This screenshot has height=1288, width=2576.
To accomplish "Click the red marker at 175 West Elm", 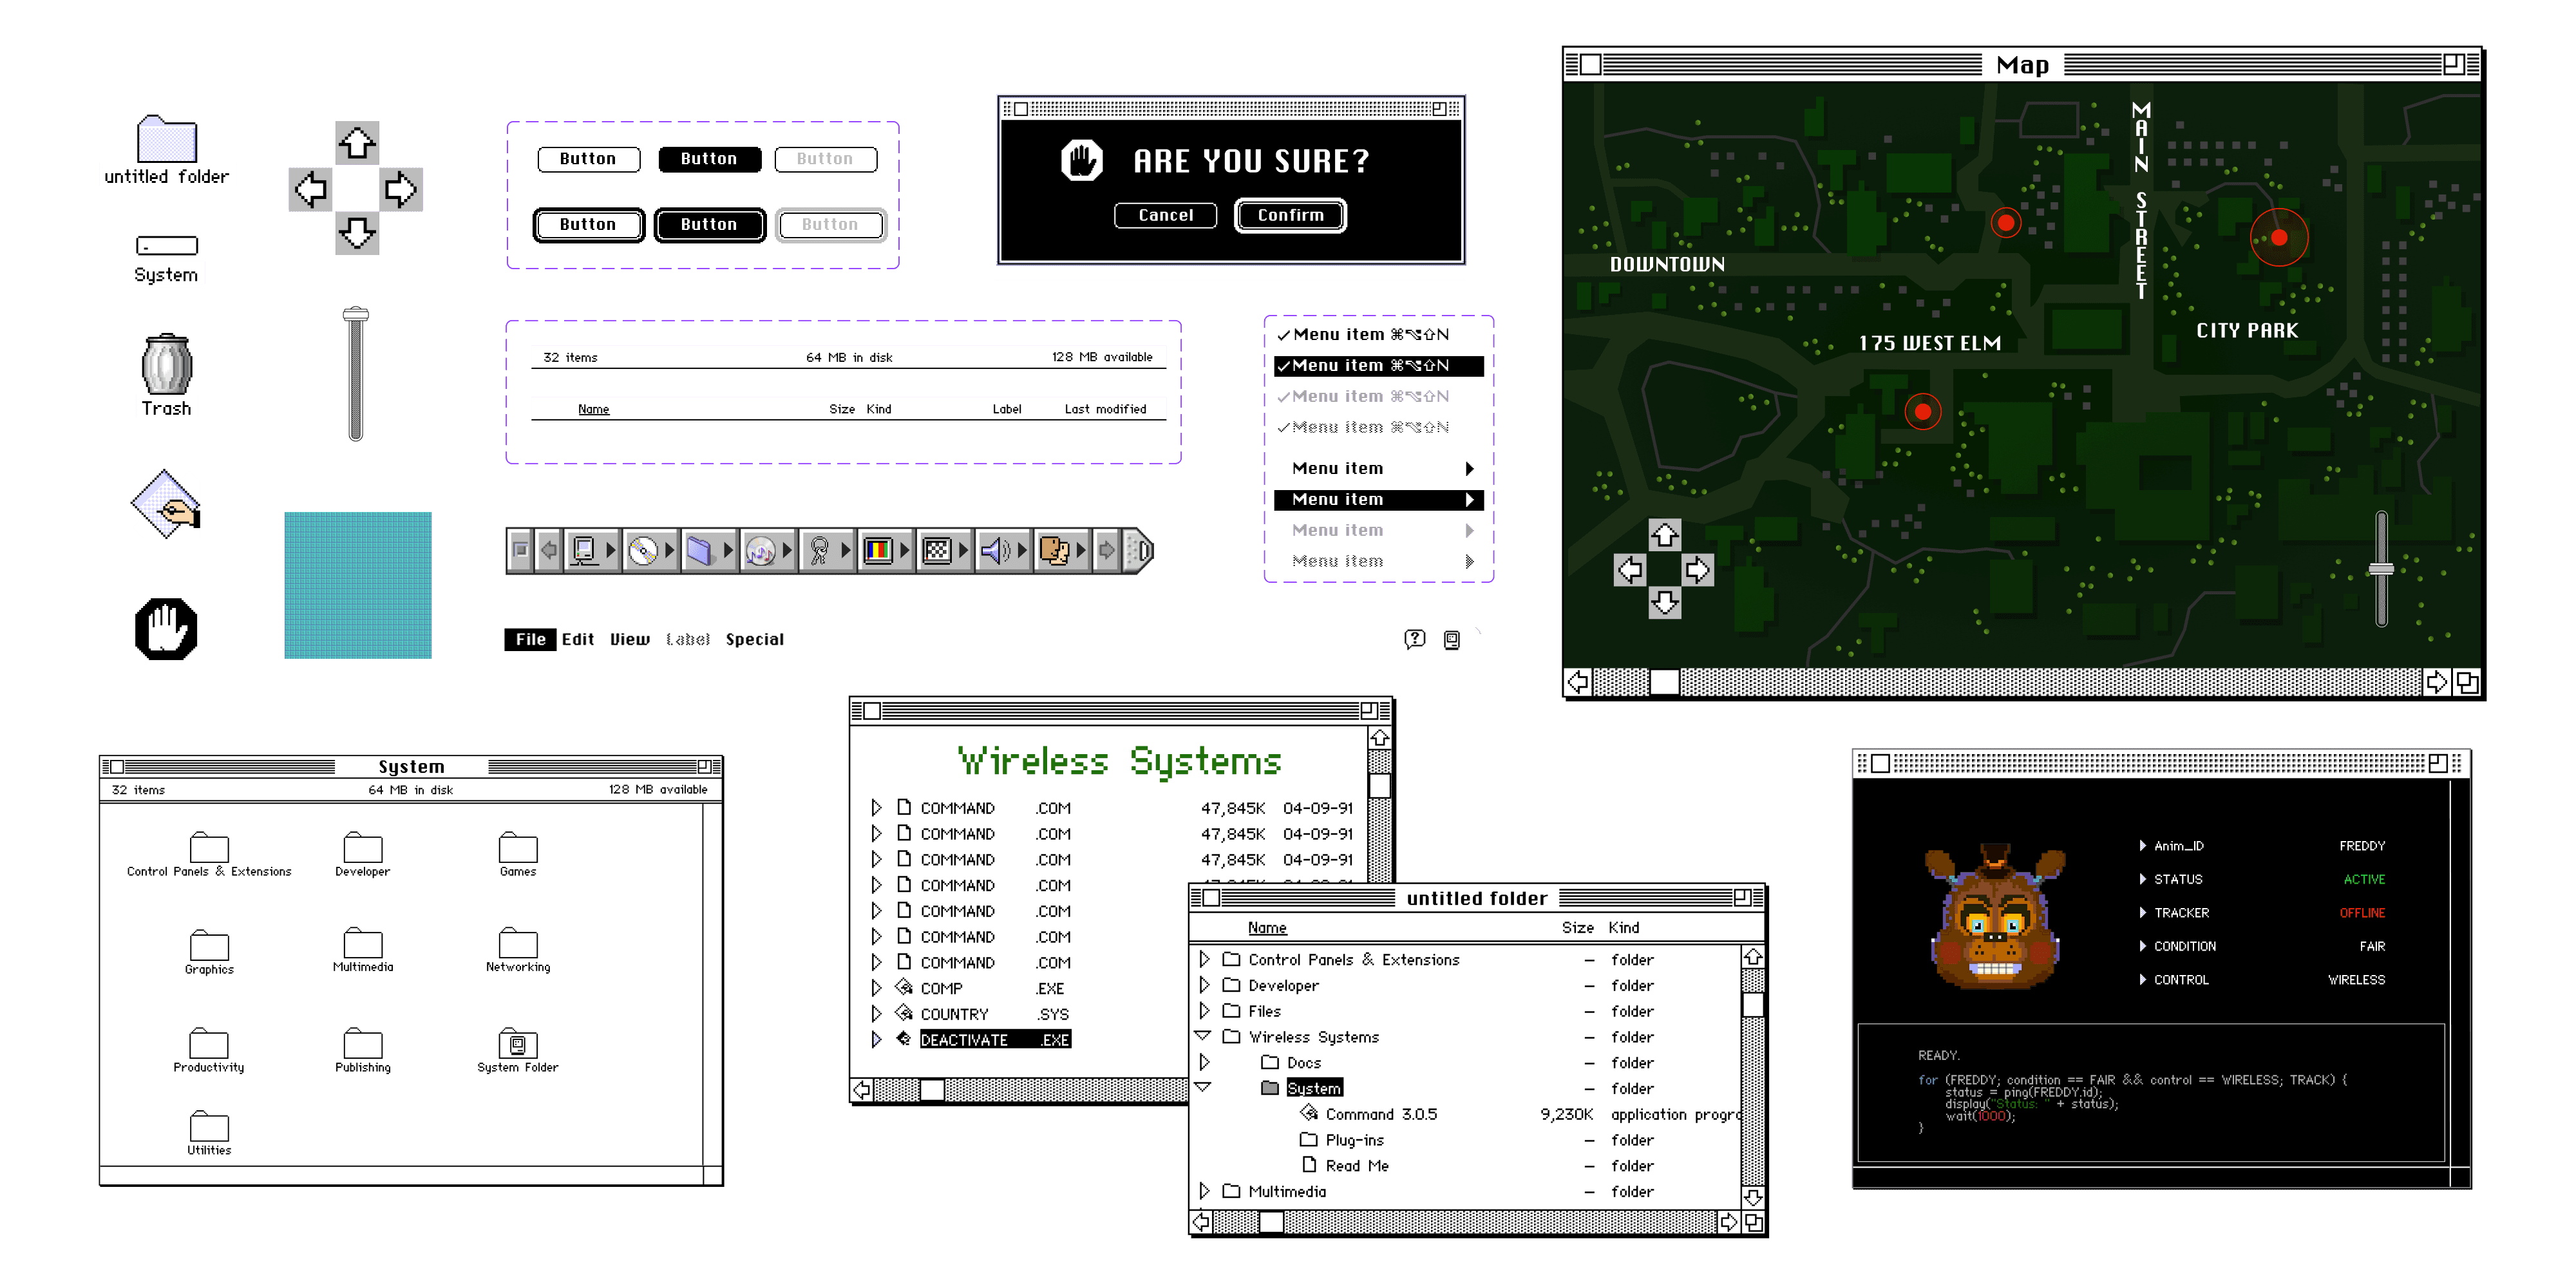I will pos(1922,411).
